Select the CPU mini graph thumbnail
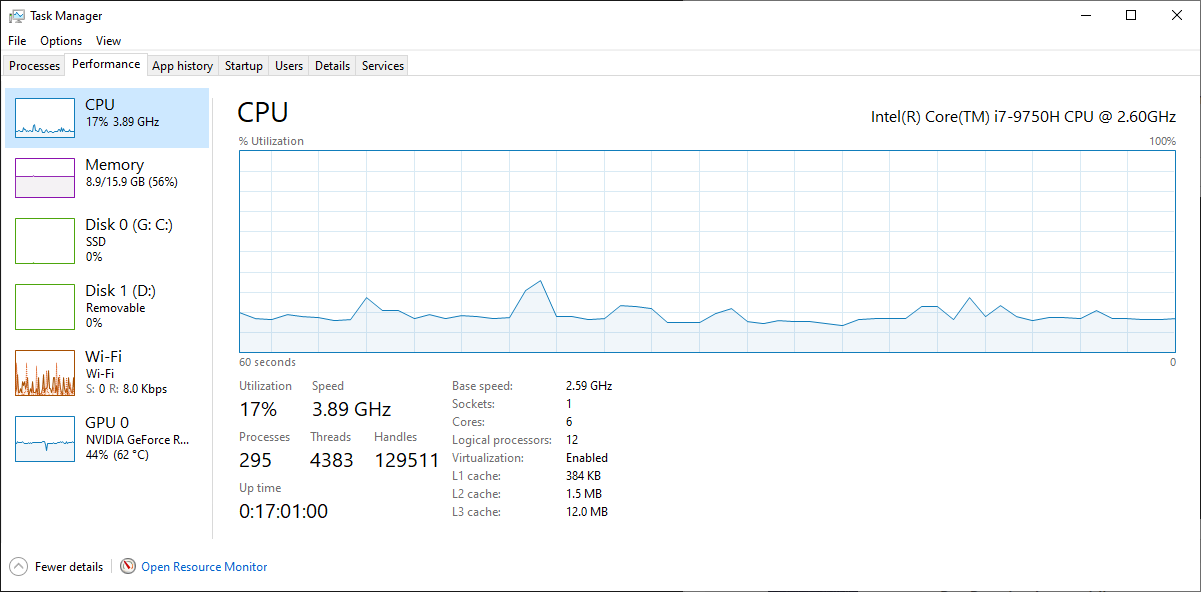The height and width of the screenshot is (592, 1201). coord(45,118)
